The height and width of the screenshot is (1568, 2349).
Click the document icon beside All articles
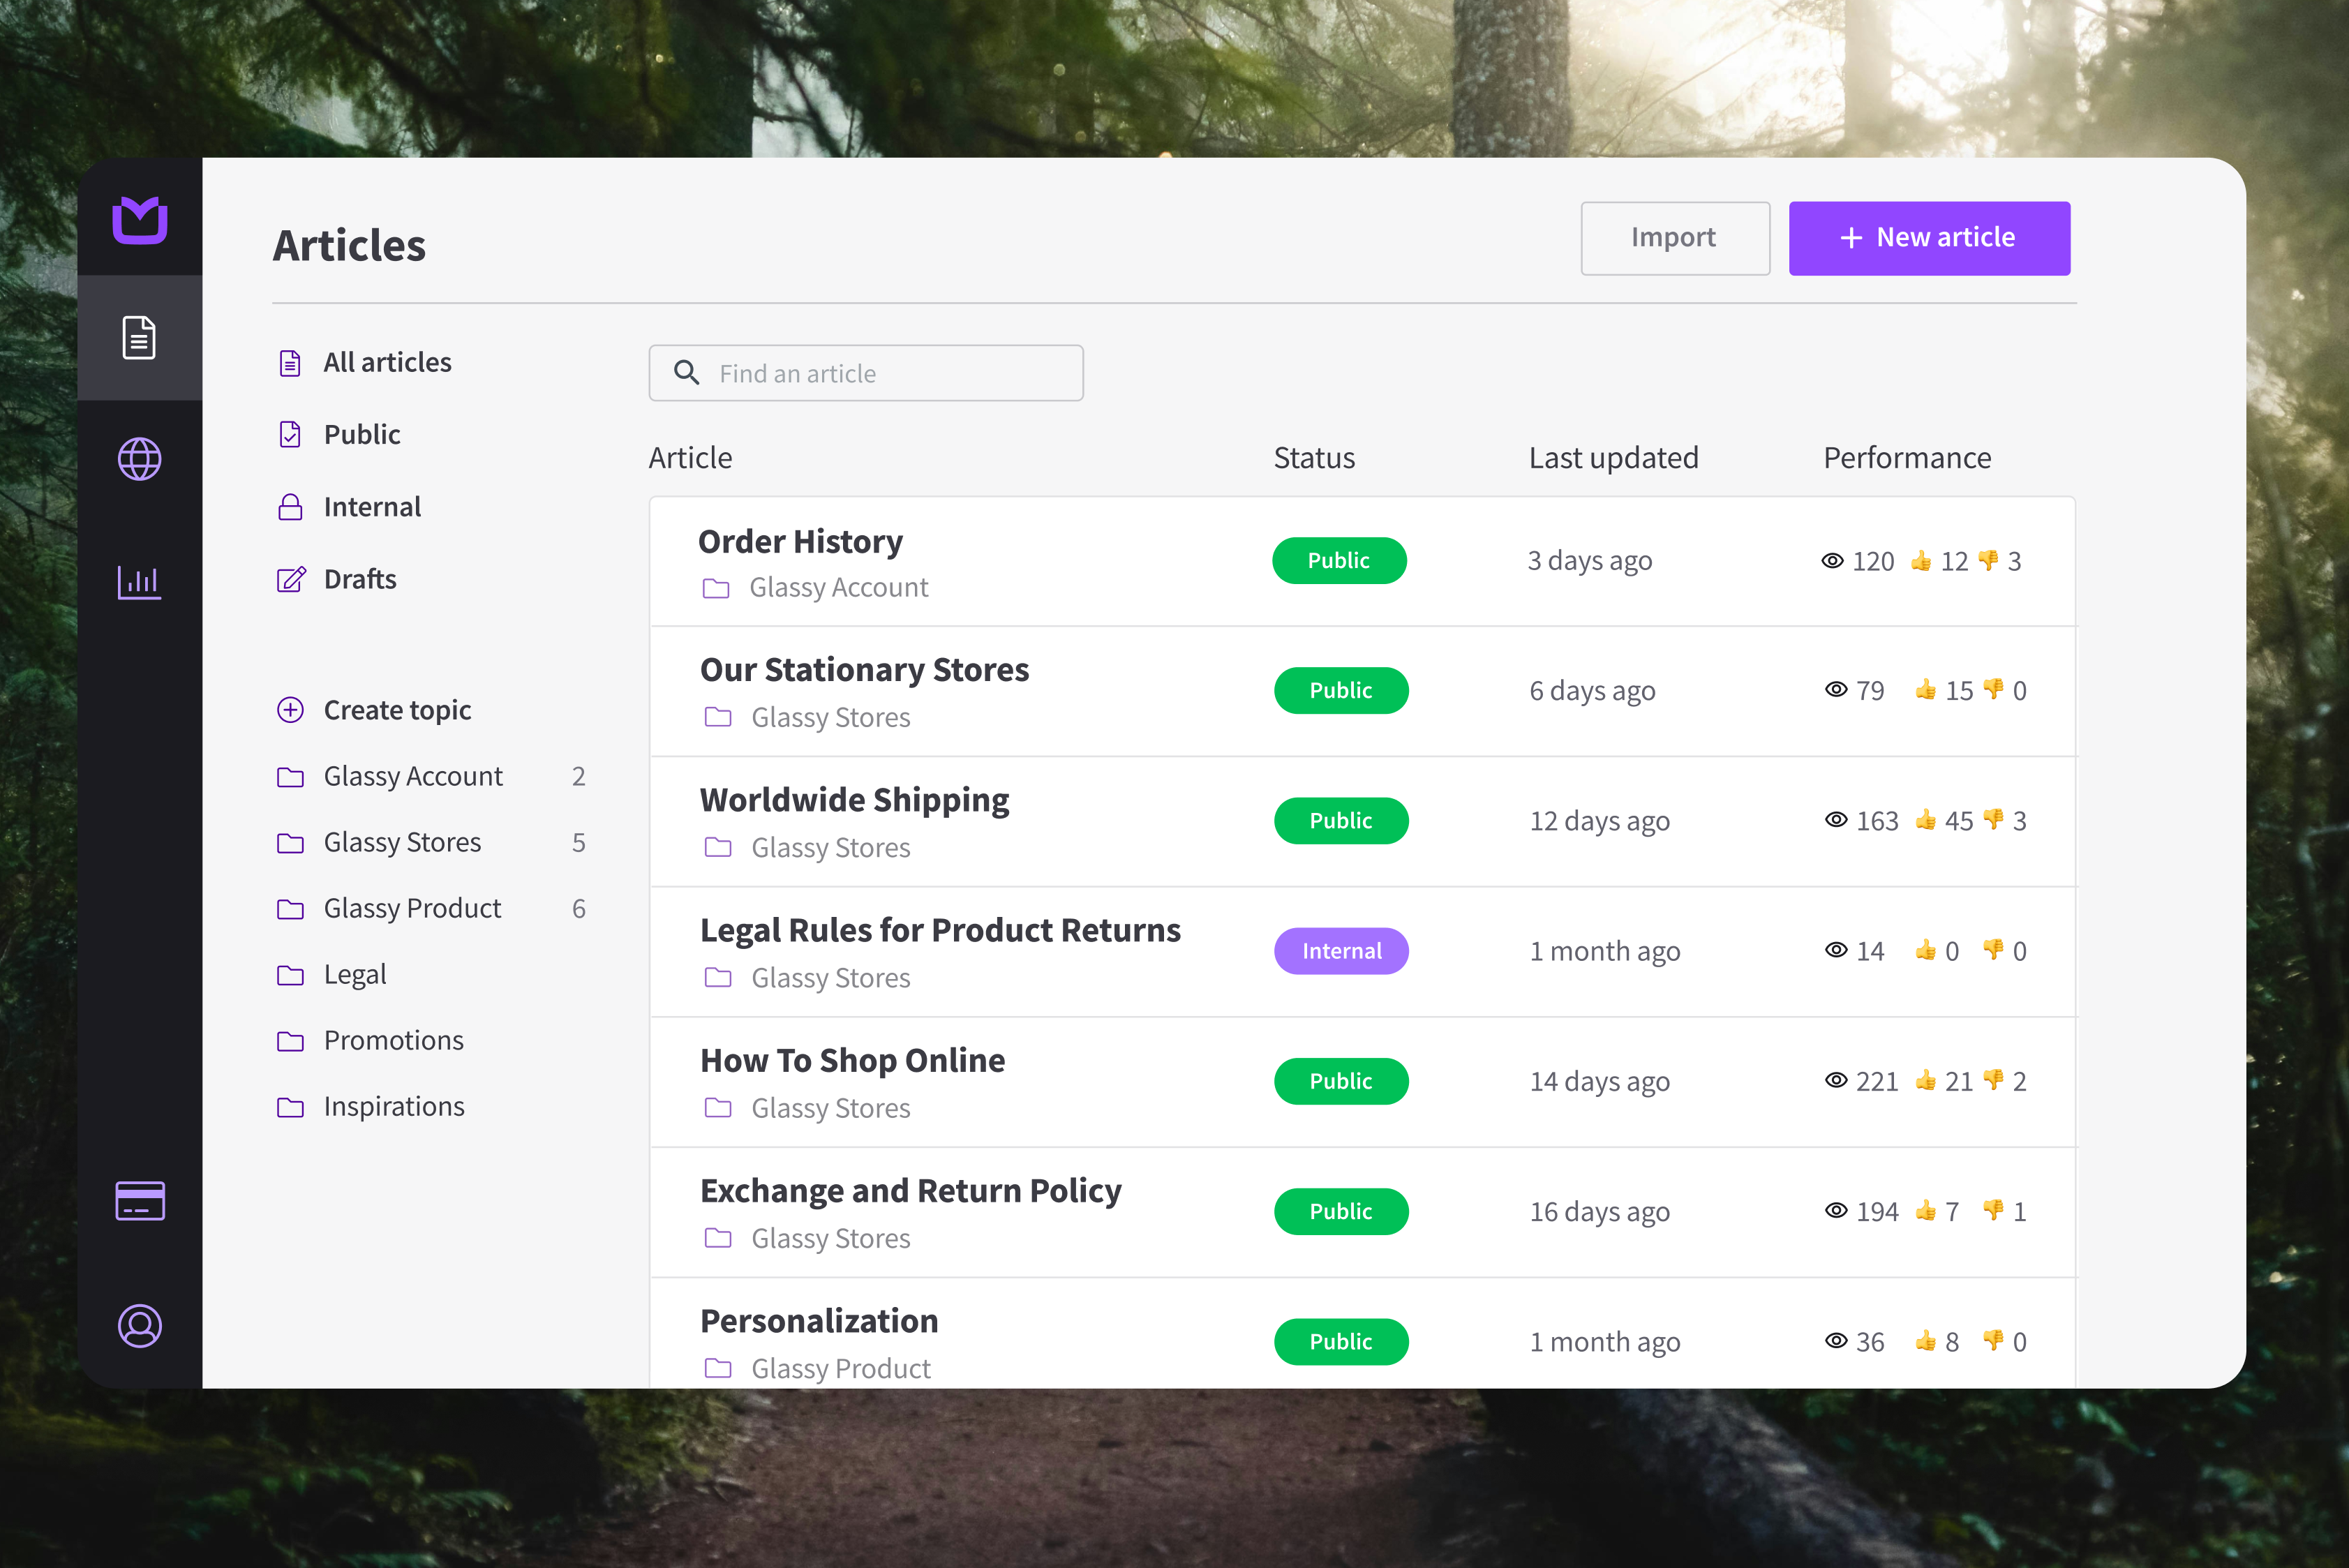290,362
